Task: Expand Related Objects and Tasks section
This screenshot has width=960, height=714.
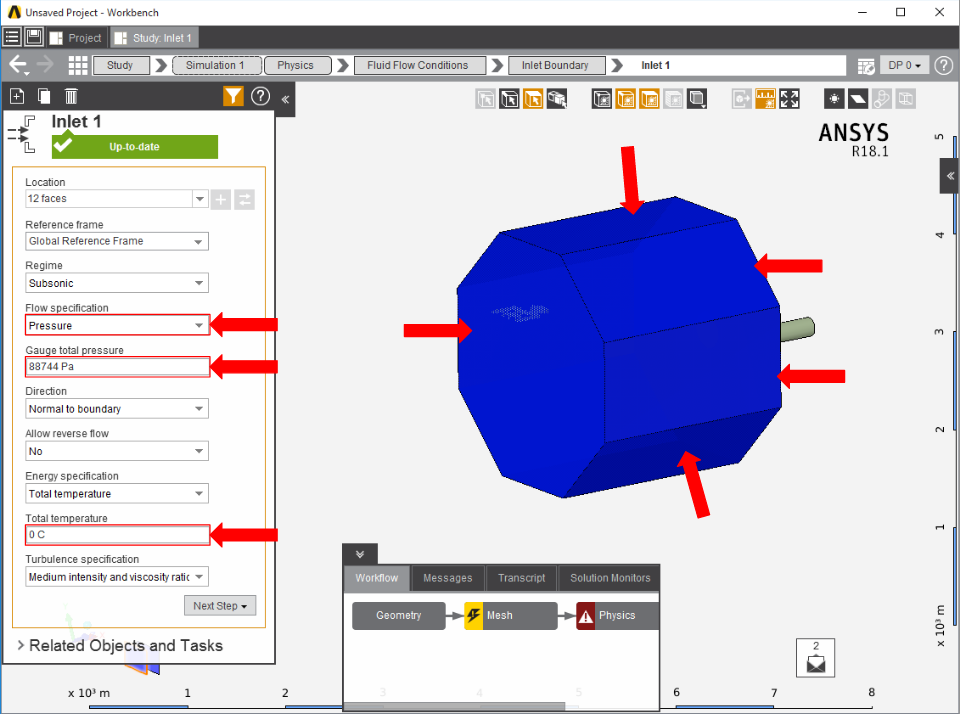Action: pyautogui.click(x=119, y=645)
